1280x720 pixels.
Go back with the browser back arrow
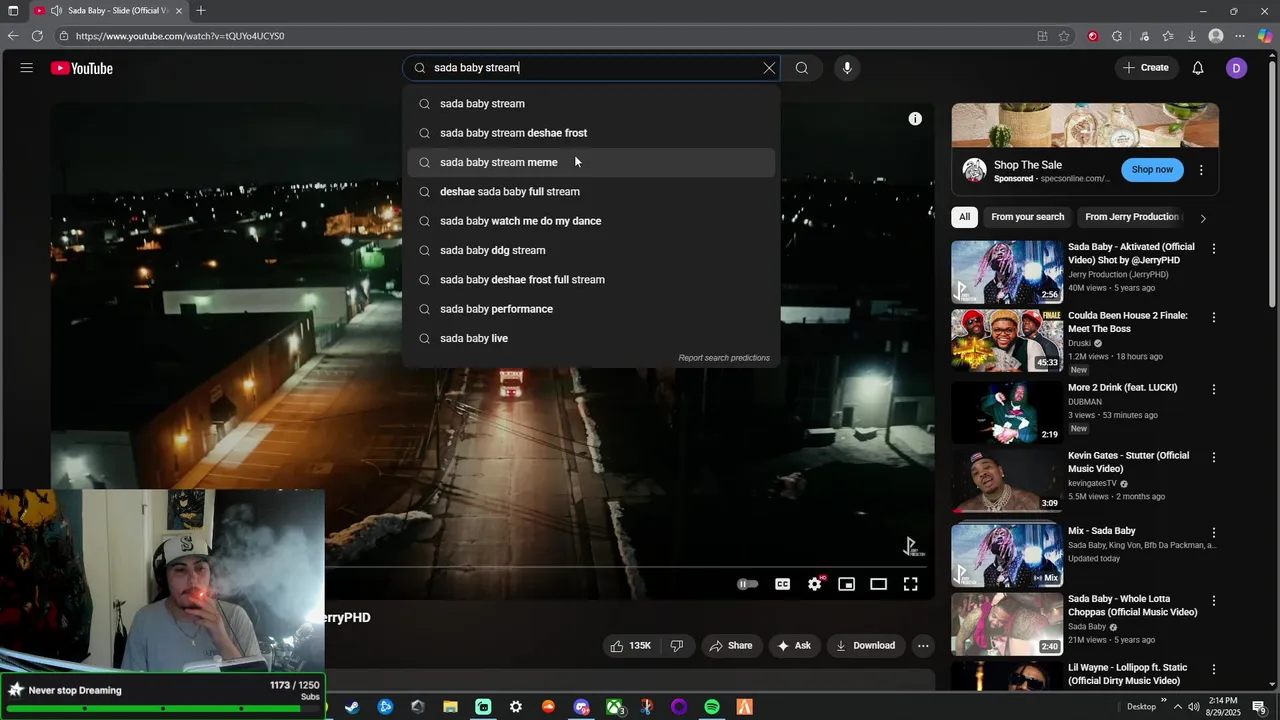coord(12,36)
